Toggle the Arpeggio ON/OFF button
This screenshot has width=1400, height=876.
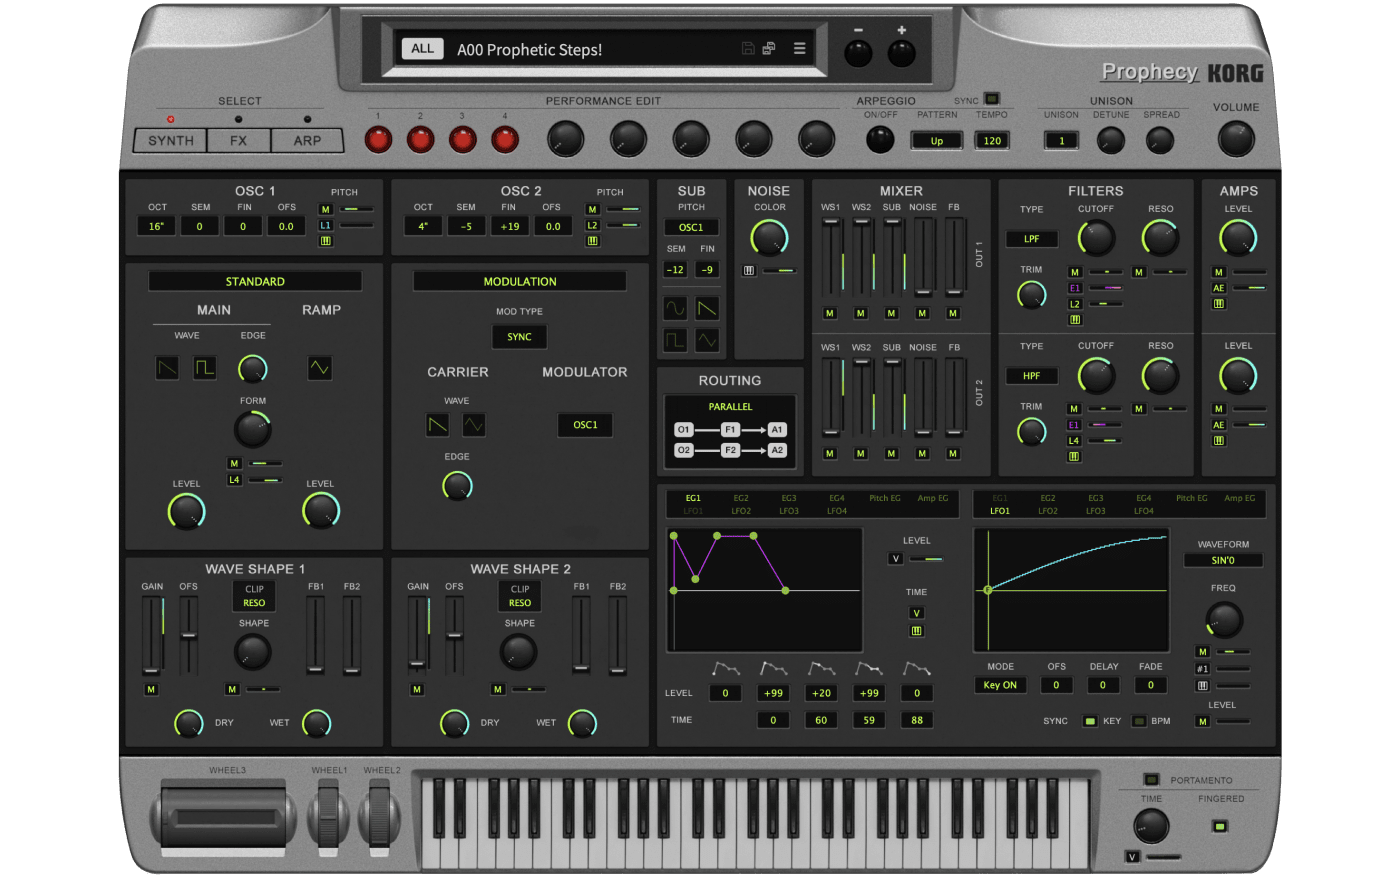tap(880, 140)
